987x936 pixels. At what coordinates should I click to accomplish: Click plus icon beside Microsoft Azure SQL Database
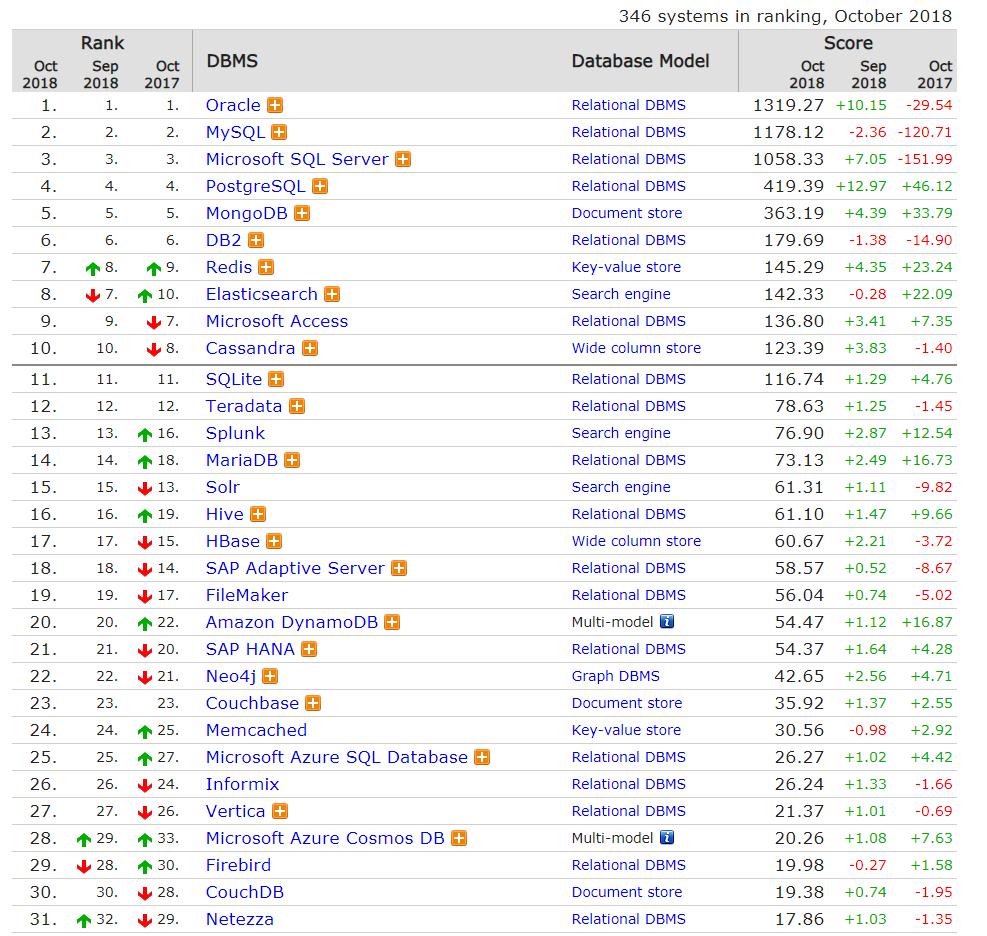point(482,757)
